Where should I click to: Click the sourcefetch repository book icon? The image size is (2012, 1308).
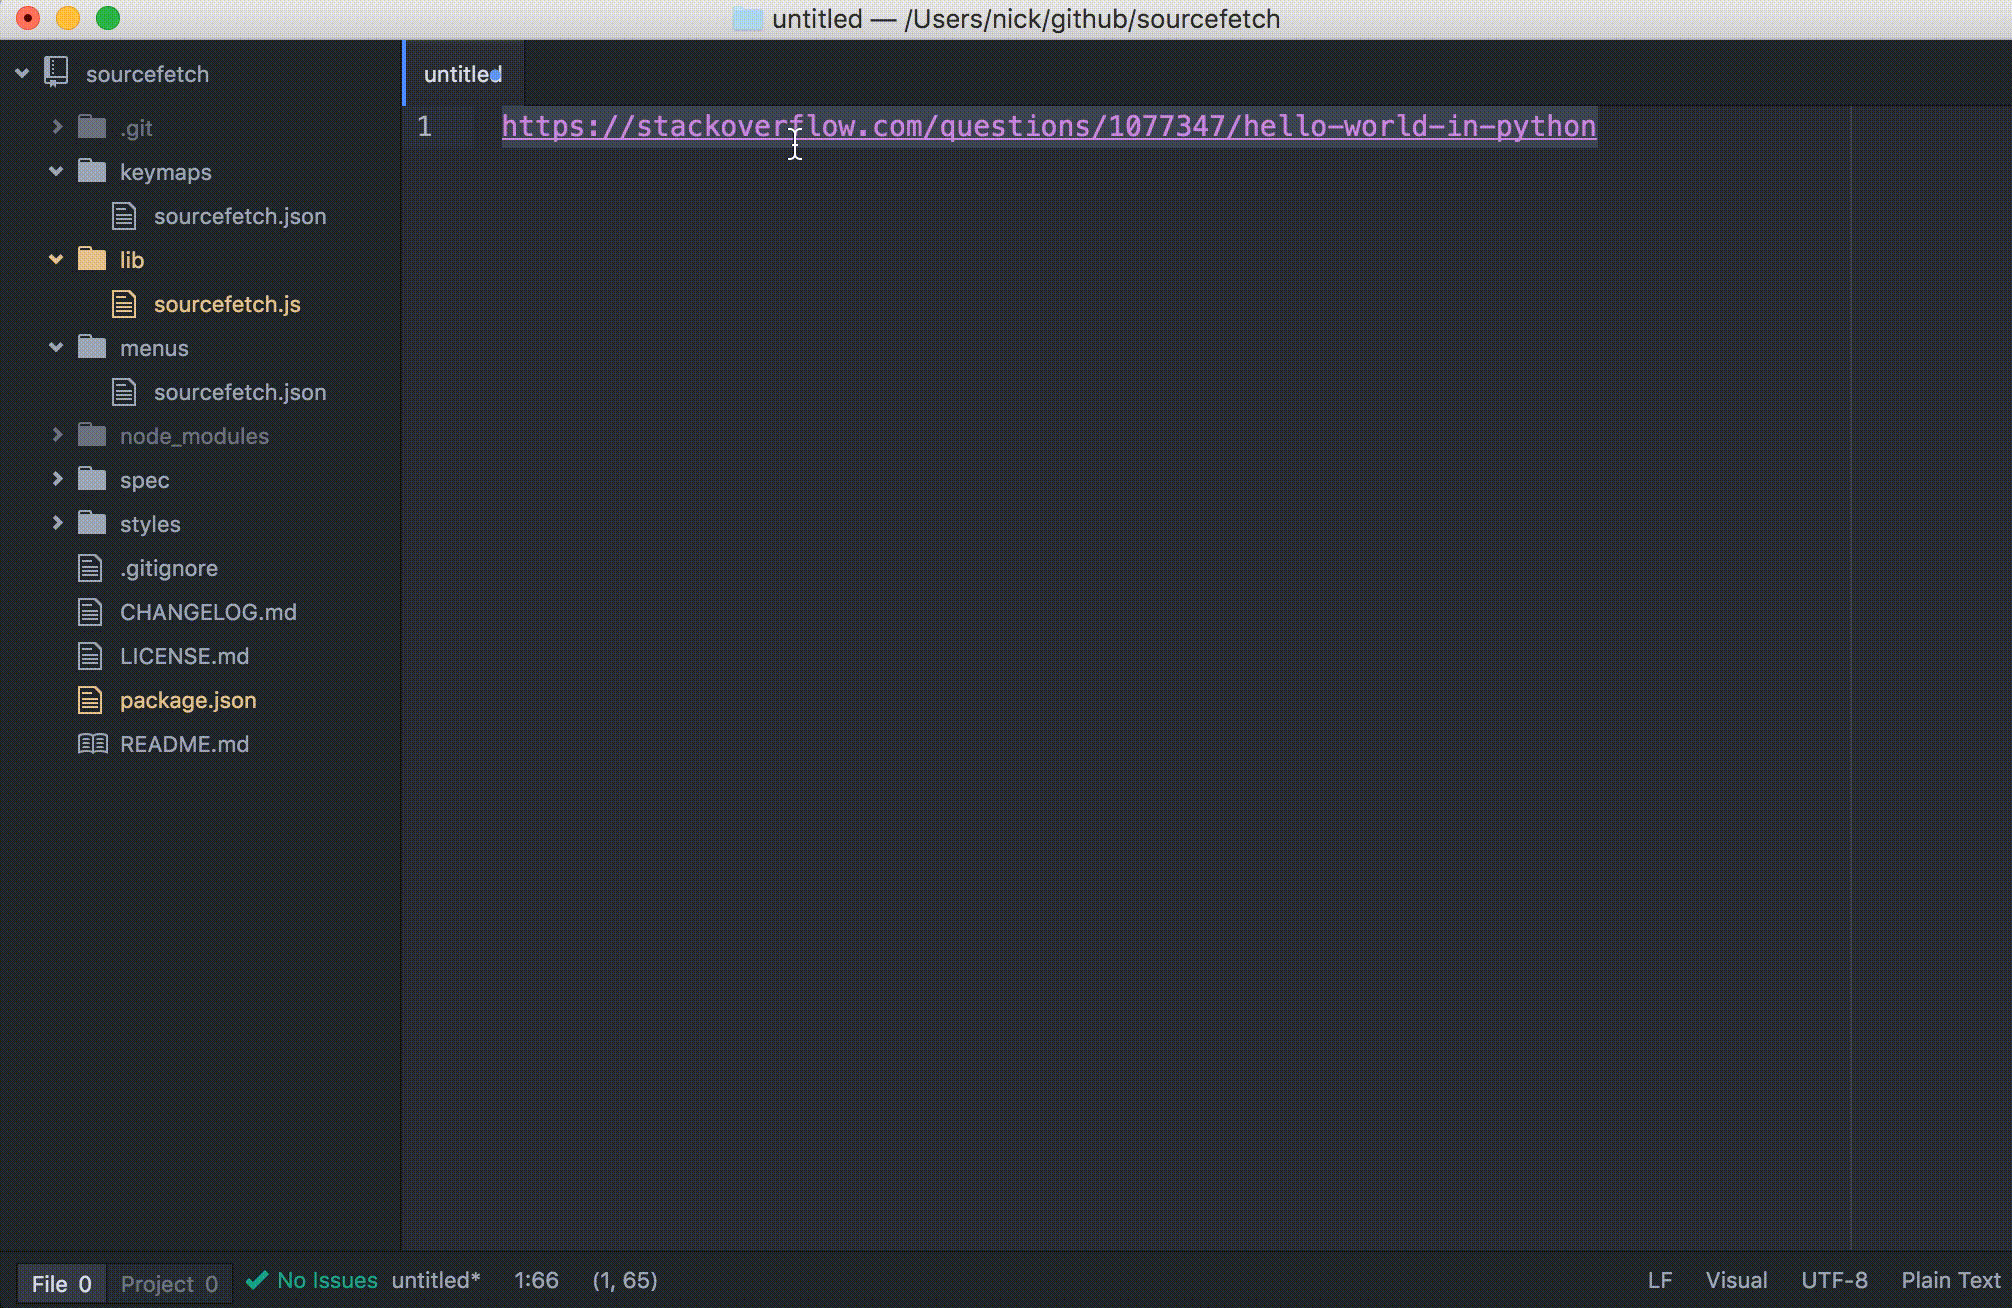coord(56,73)
